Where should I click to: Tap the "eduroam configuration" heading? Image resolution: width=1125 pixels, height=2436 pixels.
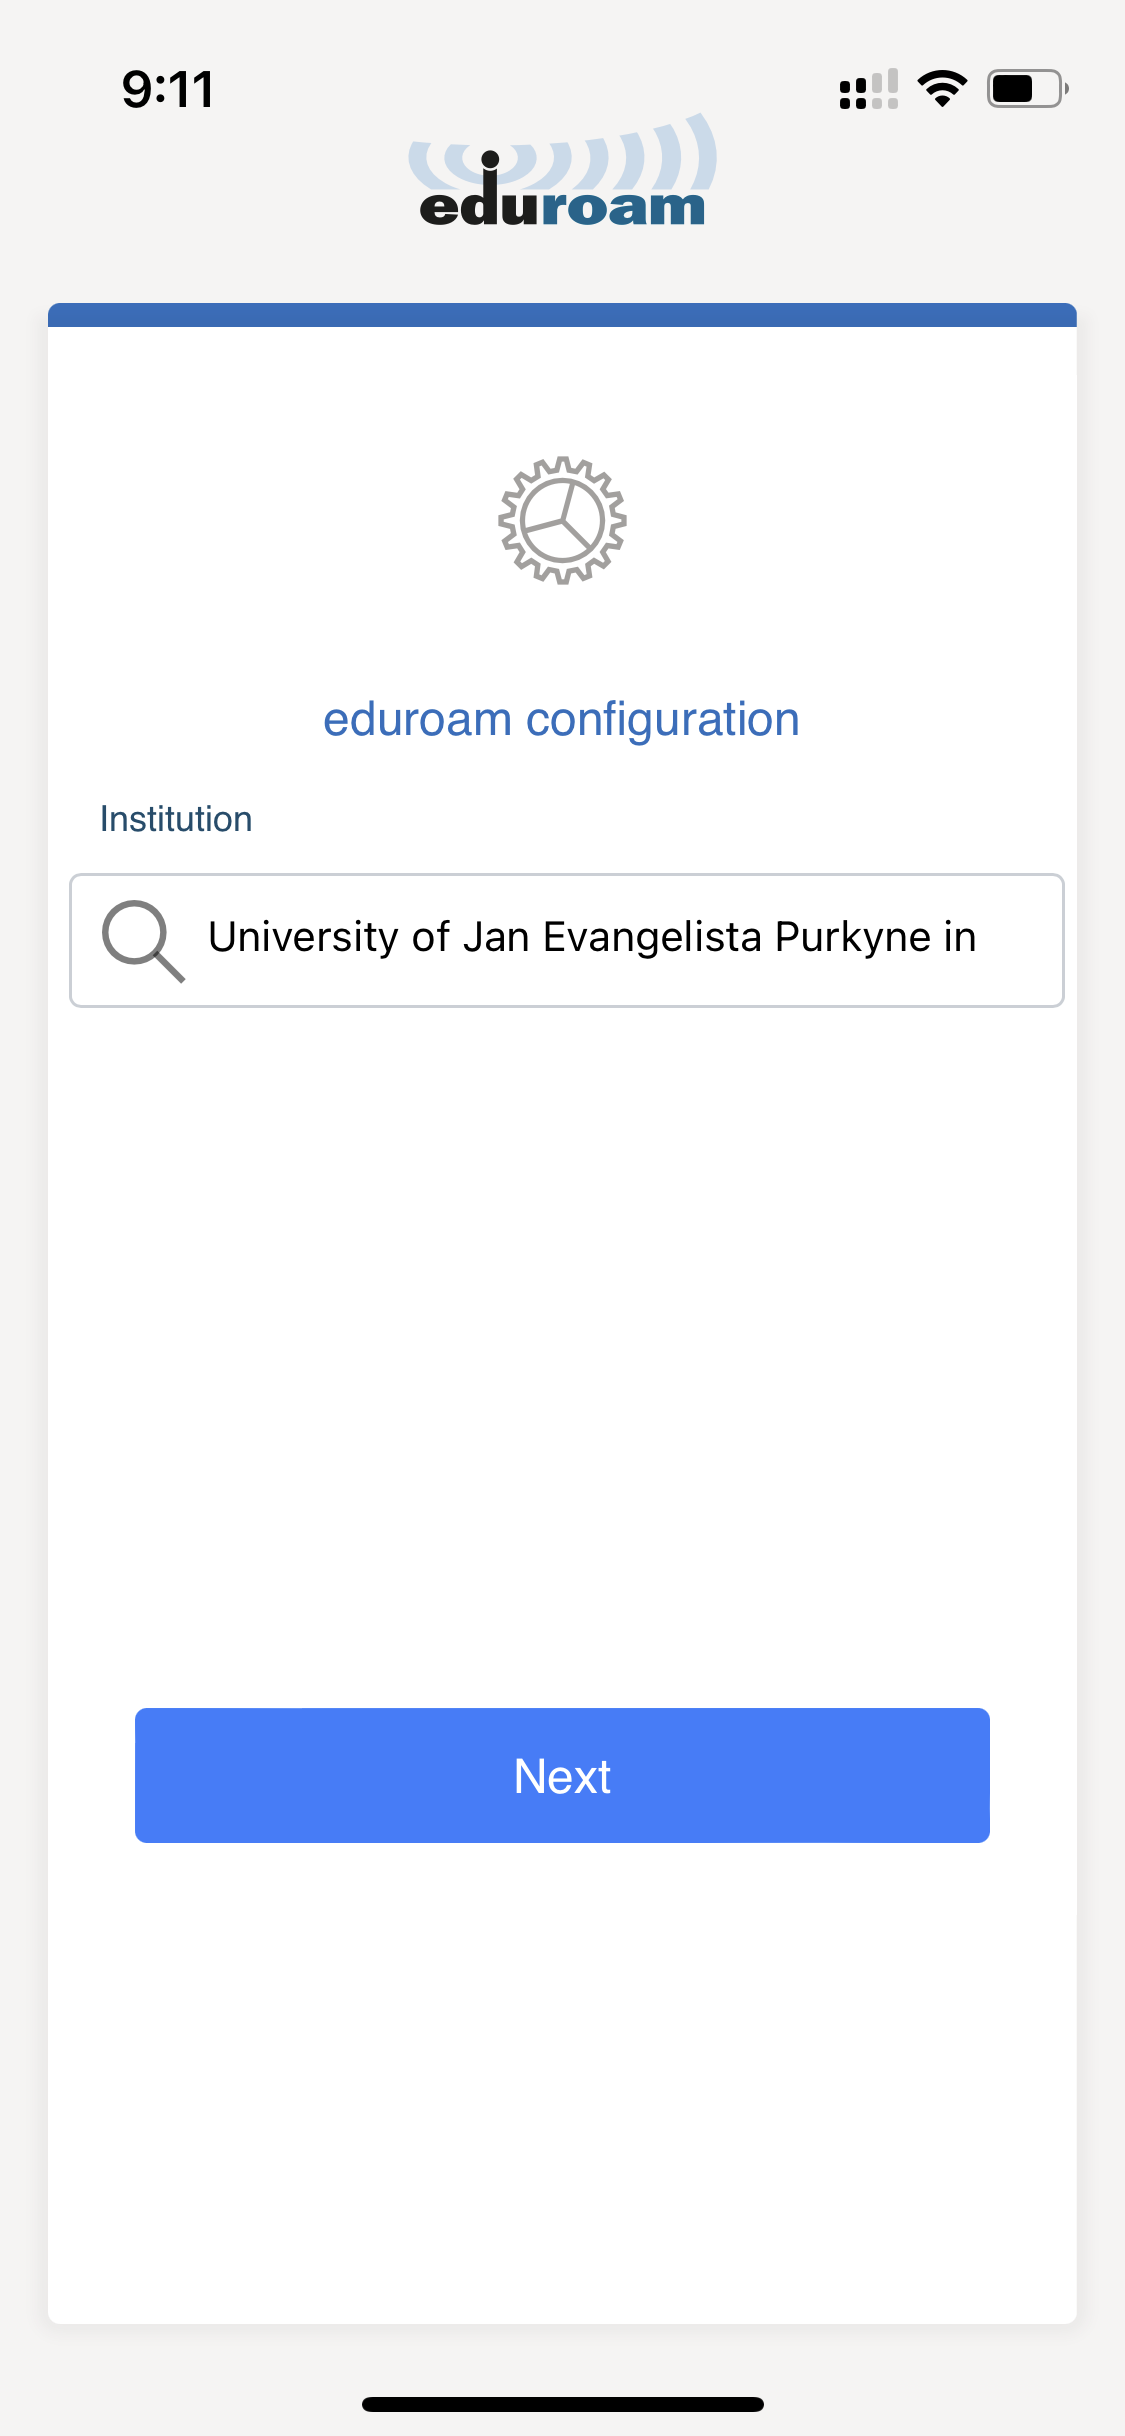[x=561, y=720]
